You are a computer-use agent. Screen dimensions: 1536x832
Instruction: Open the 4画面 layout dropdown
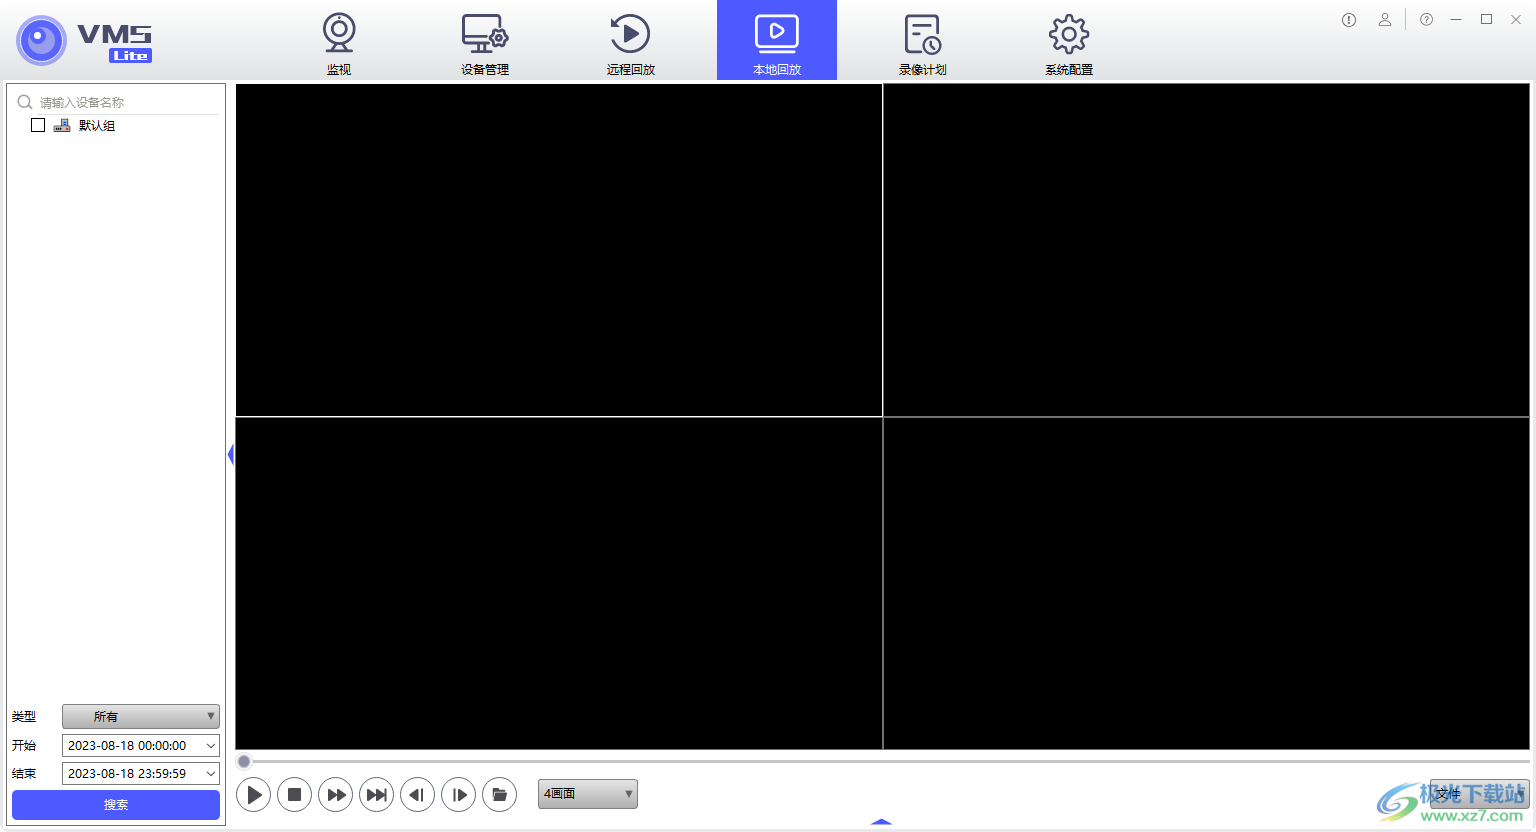[x=587, y=794]
